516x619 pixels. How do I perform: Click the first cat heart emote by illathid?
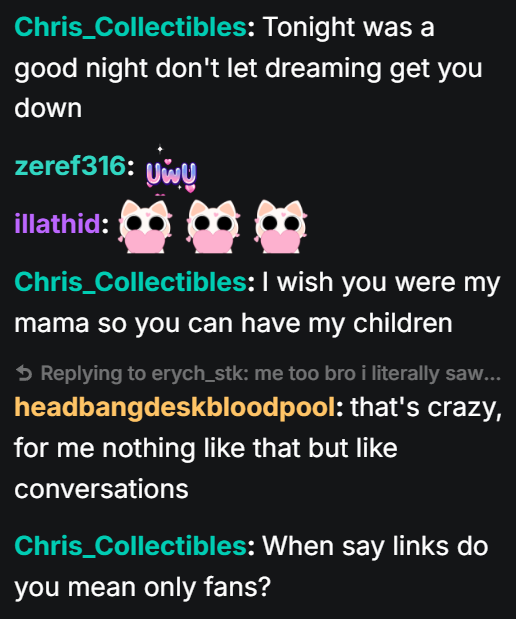point(145,226)
